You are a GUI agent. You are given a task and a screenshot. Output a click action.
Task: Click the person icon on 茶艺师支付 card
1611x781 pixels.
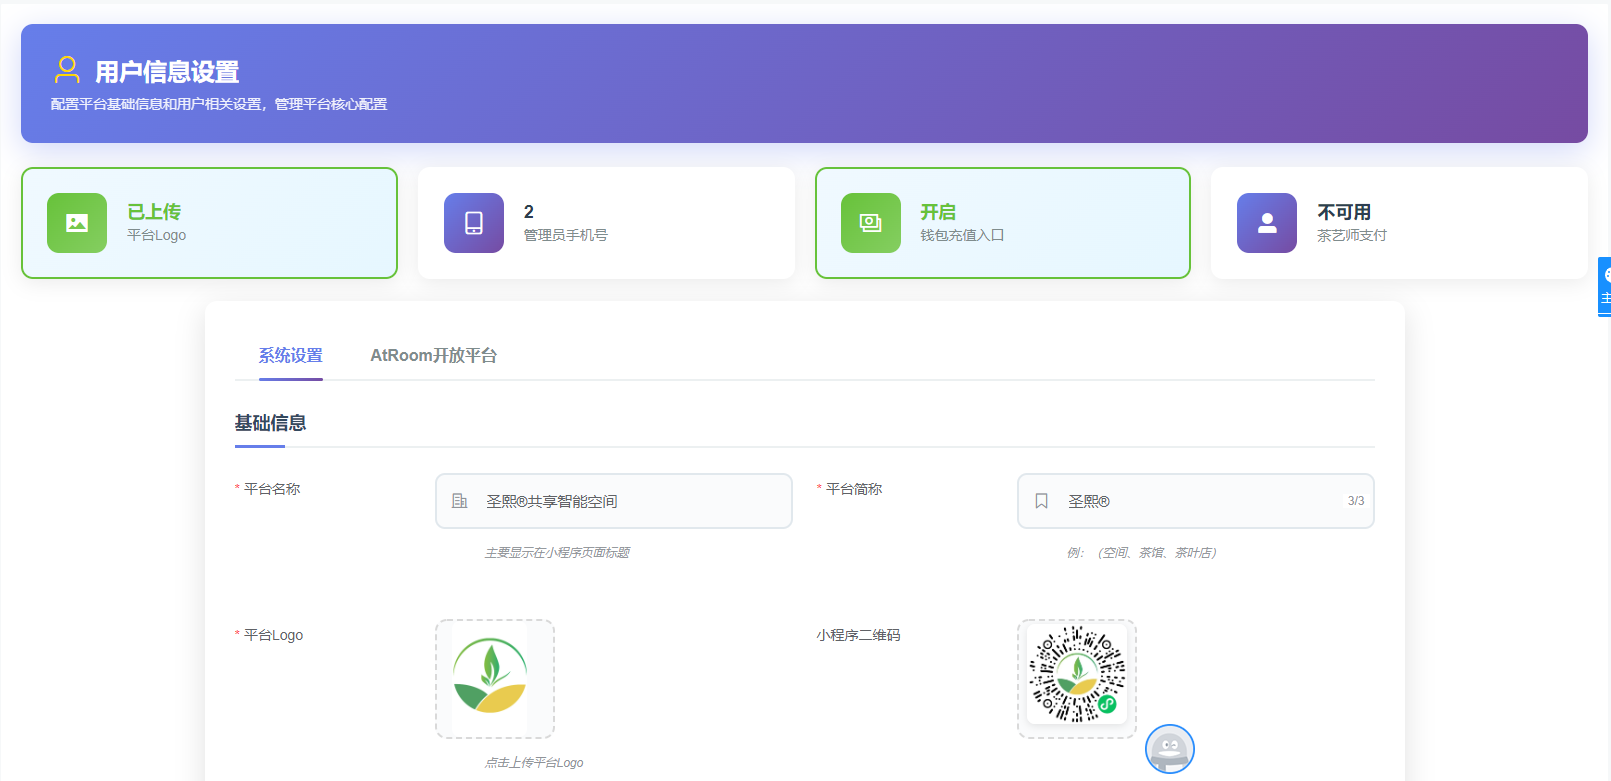pyautogui.click(x=1267, y=223)
